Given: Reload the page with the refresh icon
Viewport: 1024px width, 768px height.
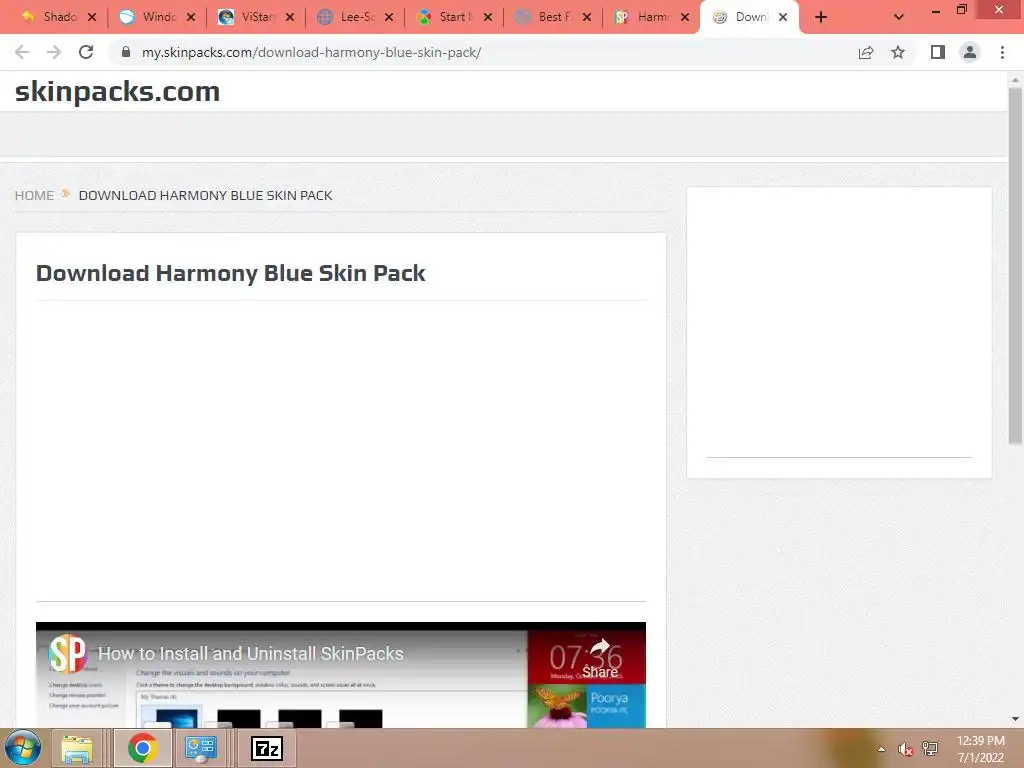Looking at the screenshot, I should pyautogui.click(x=86, y=52).
